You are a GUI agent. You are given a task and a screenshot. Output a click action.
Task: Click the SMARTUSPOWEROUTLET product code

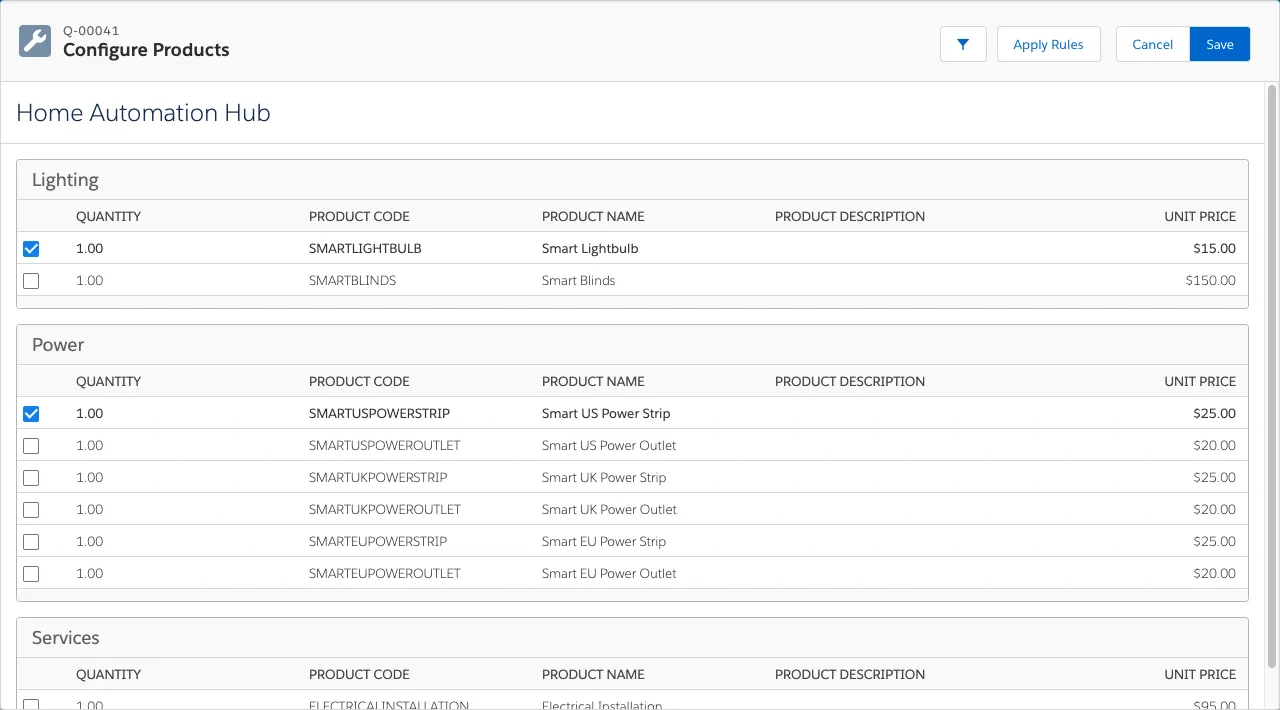pyautogui.click(x=385, y=445)
